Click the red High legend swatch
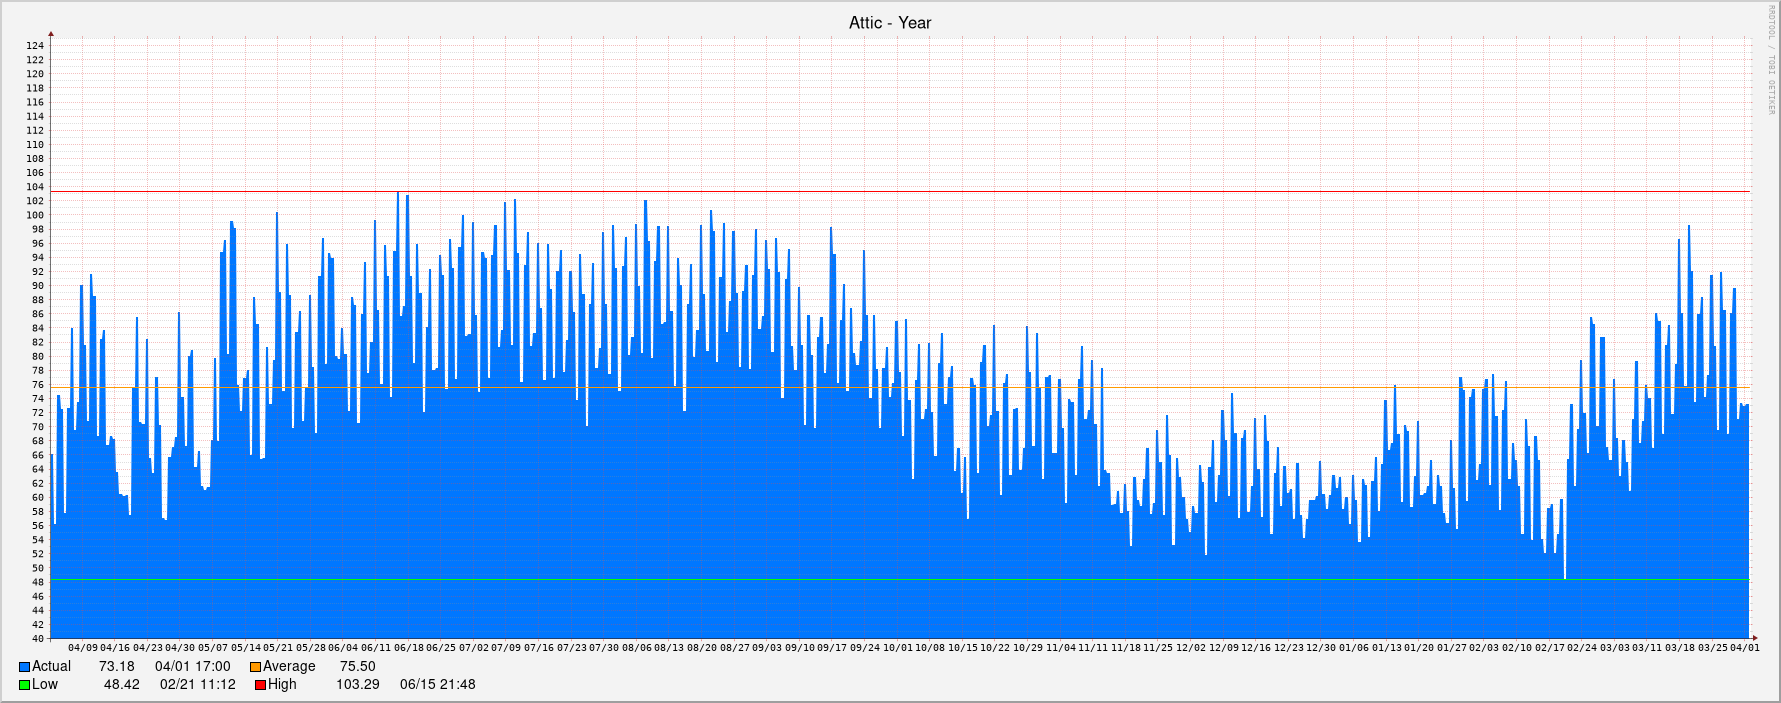 pos(260,685)
